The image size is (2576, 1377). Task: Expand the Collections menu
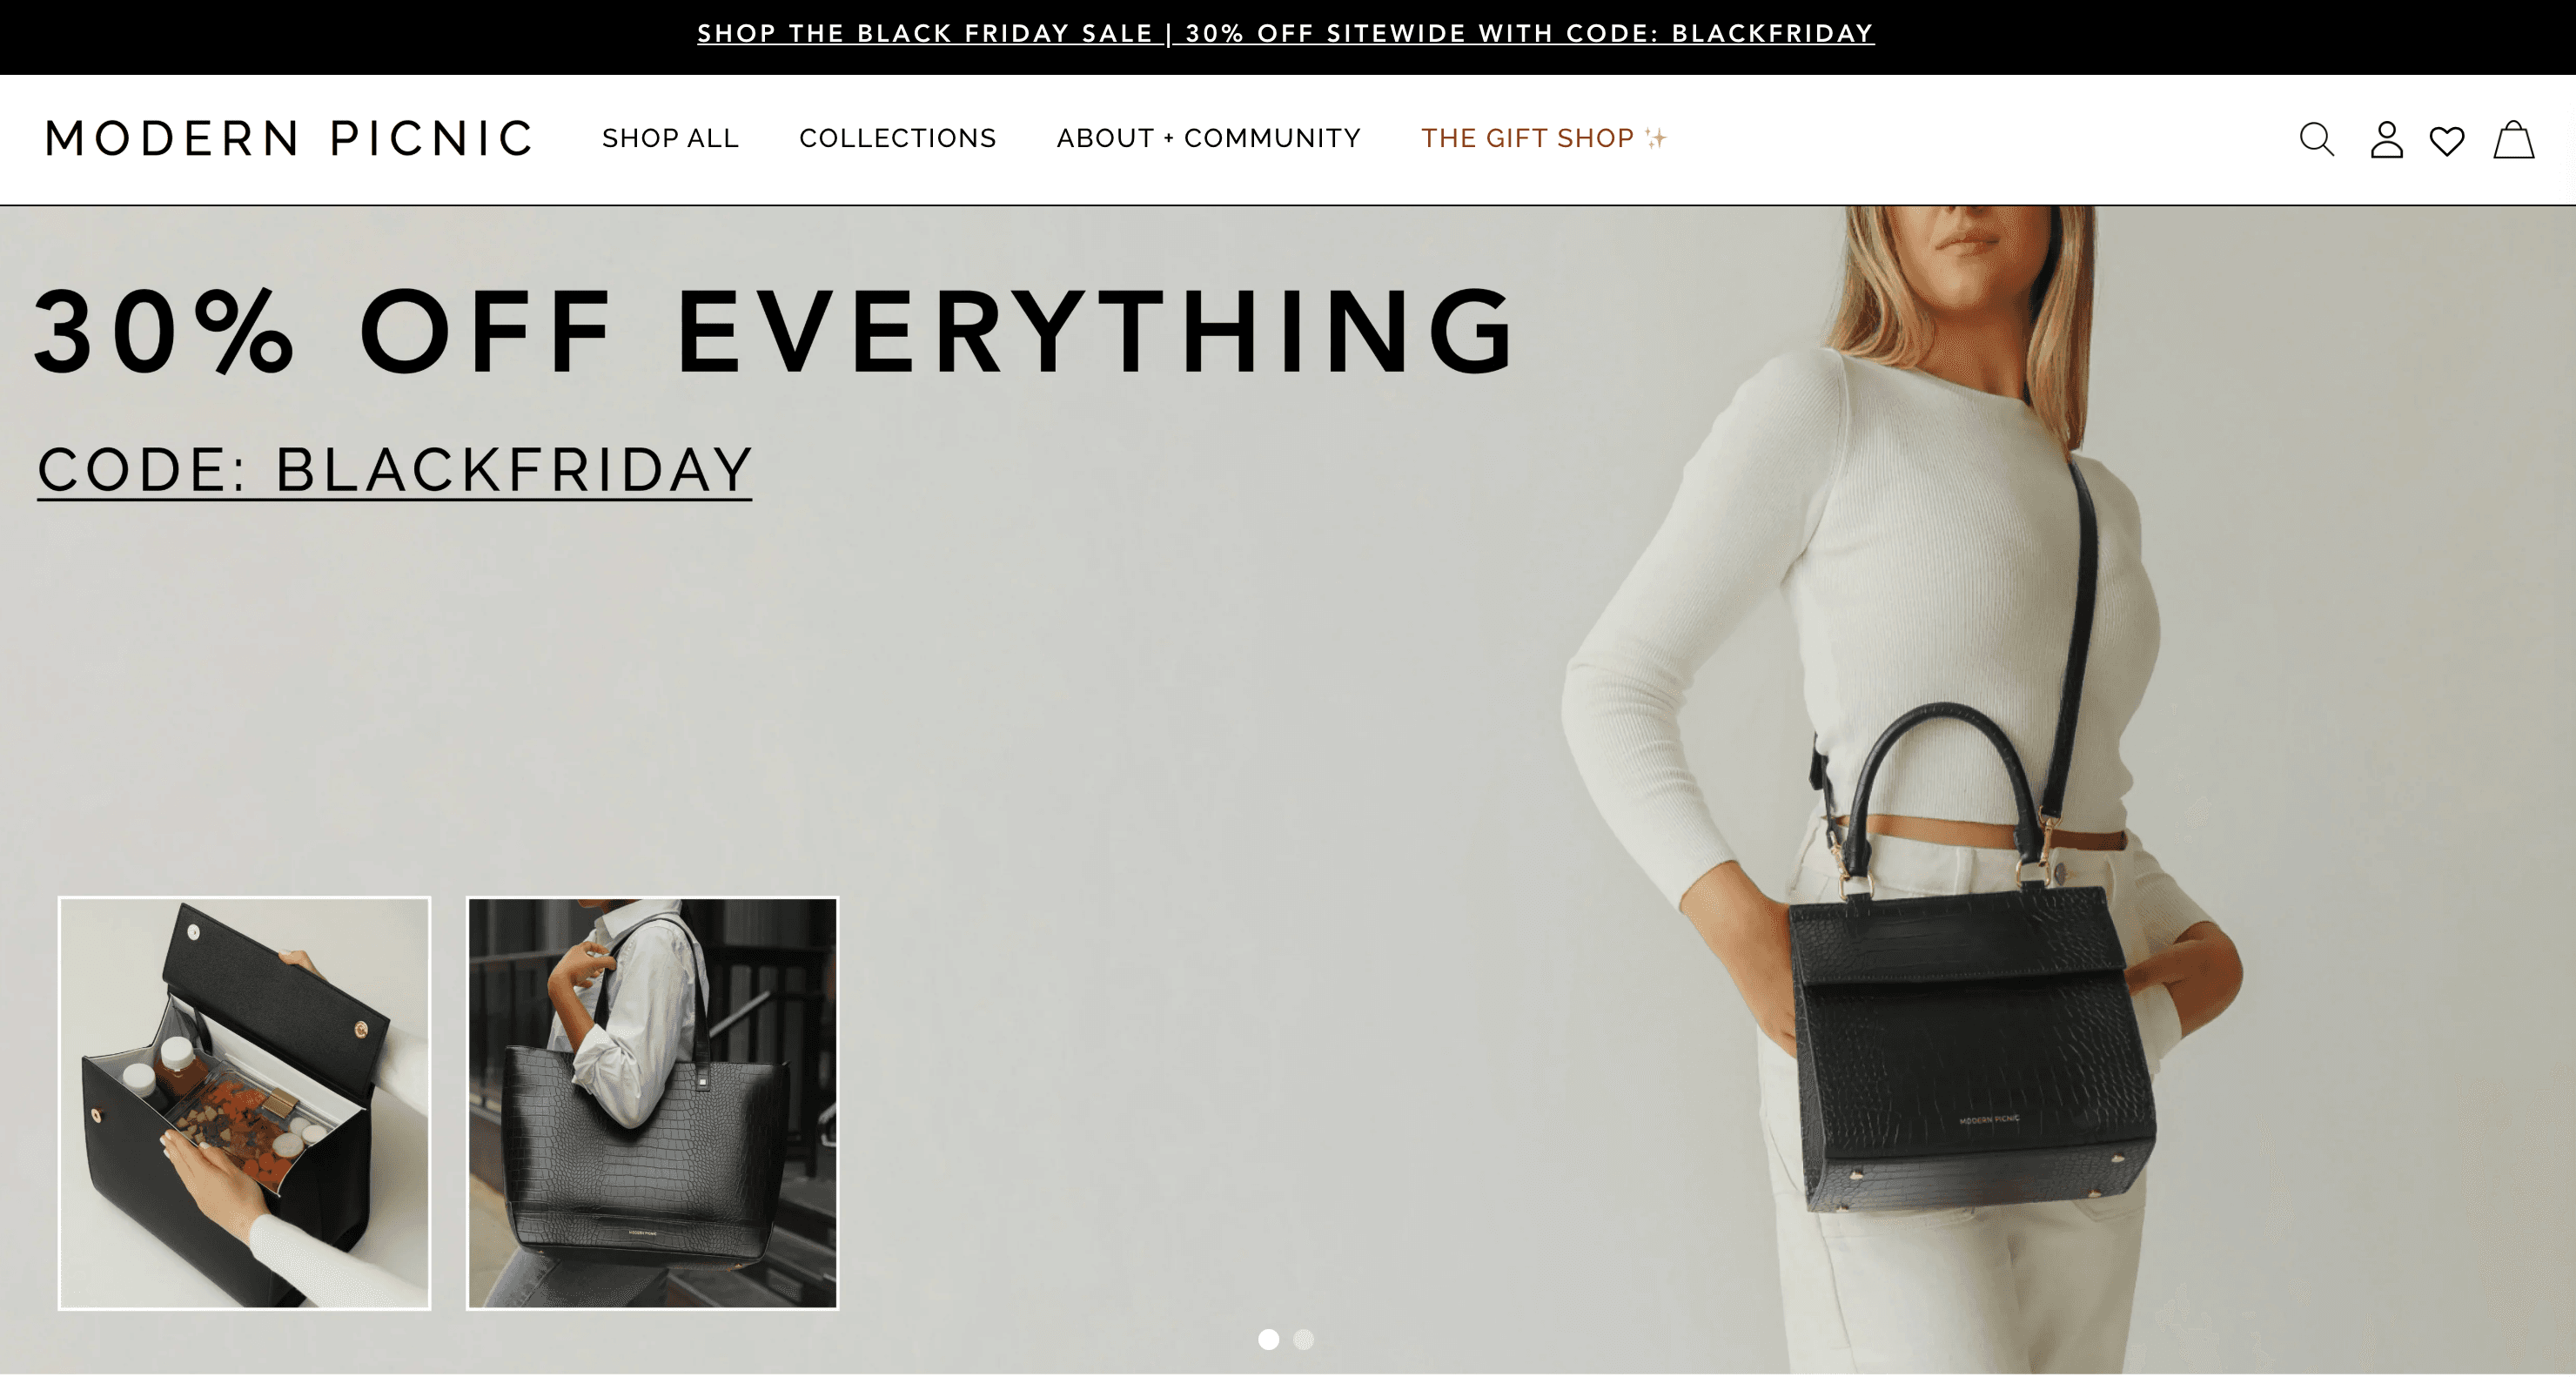[x=897, y=138]
